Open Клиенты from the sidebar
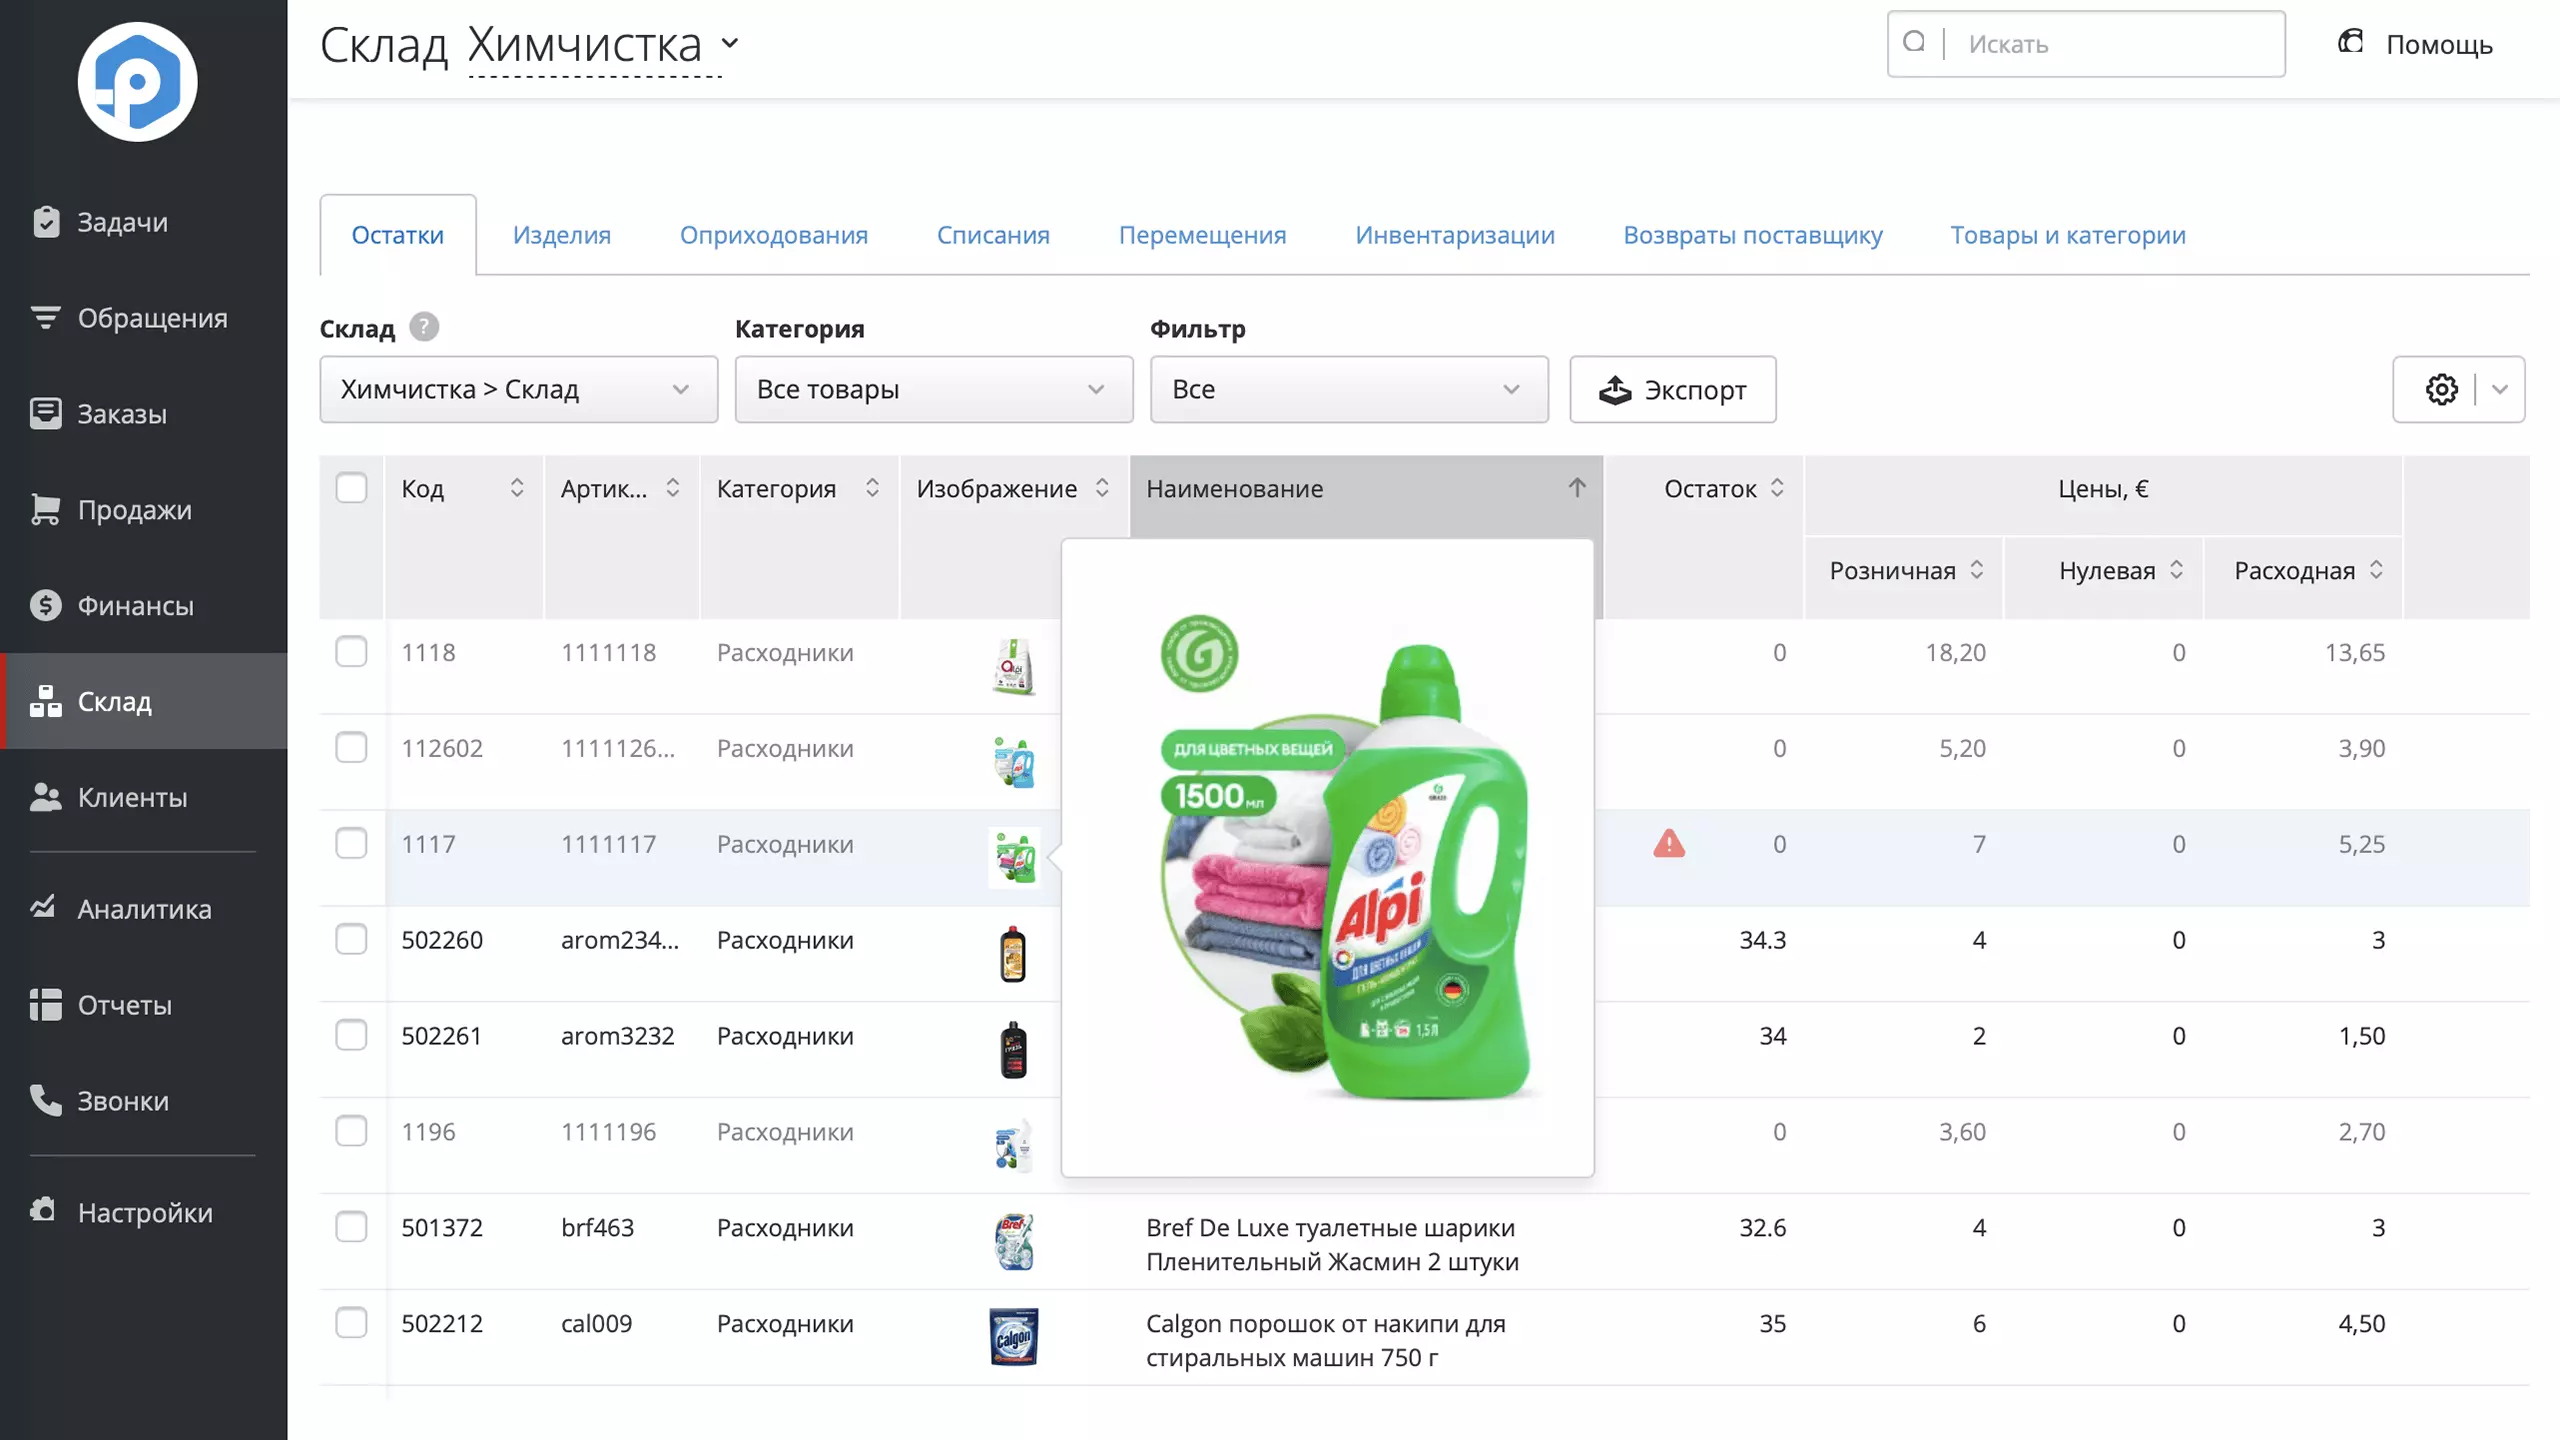The height and width of the screenshot is (1440, 2560). tap(144, 797)
